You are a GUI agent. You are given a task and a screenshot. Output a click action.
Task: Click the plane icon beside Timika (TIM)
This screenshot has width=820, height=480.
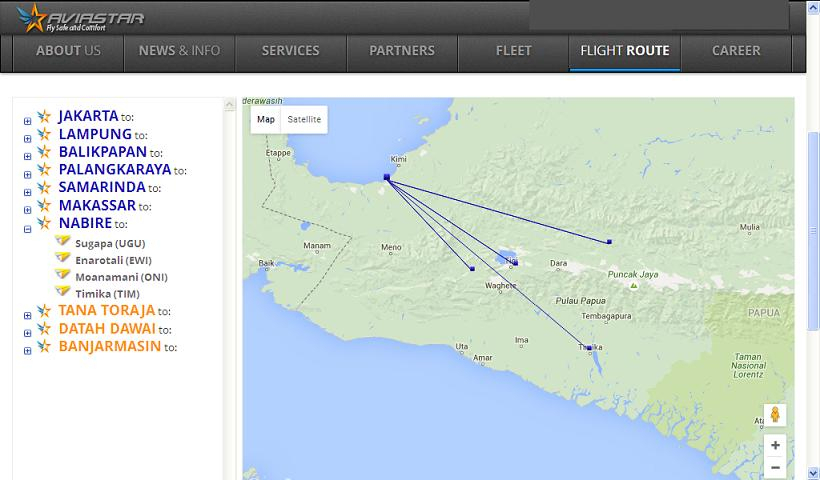click(63, 291)
